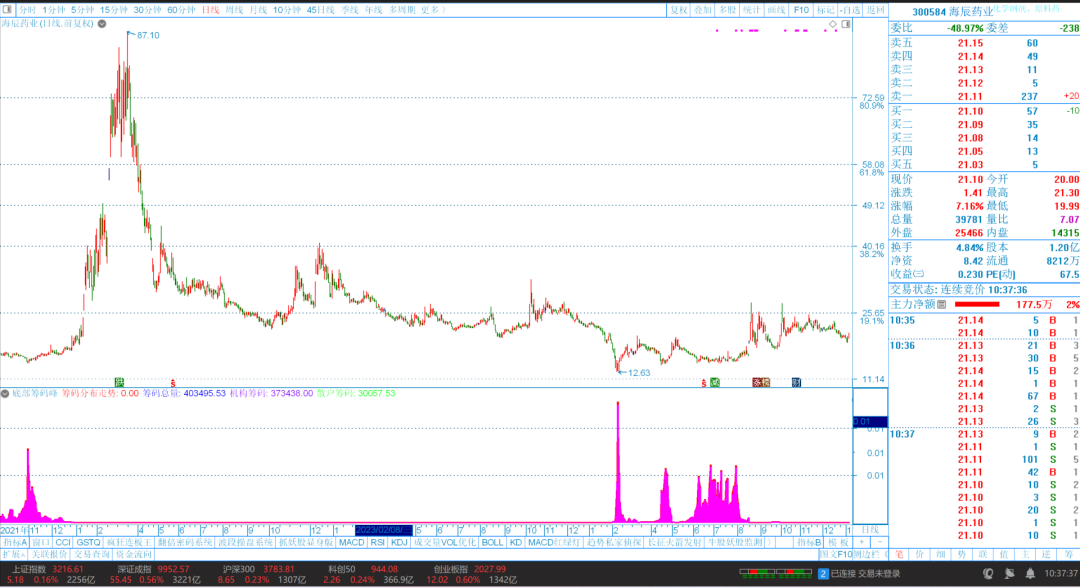Apply the 疯狂连板王 indicator
1080x588 pixels.
(129, 543)
